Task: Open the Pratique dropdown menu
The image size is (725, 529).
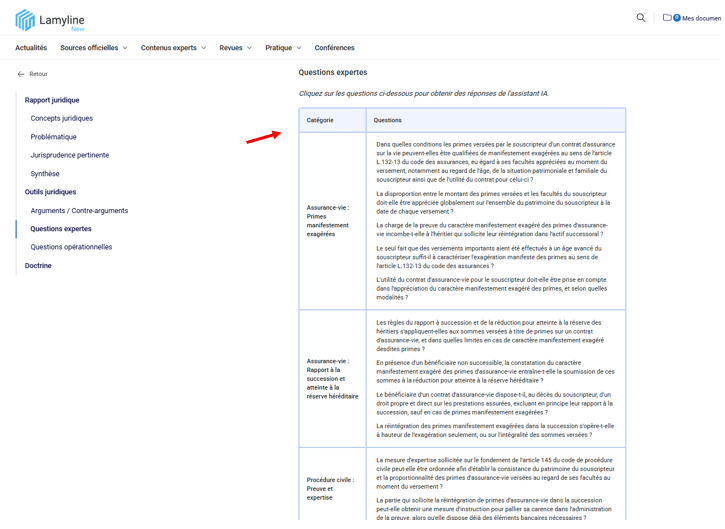Action: click(x=283, y=48)
